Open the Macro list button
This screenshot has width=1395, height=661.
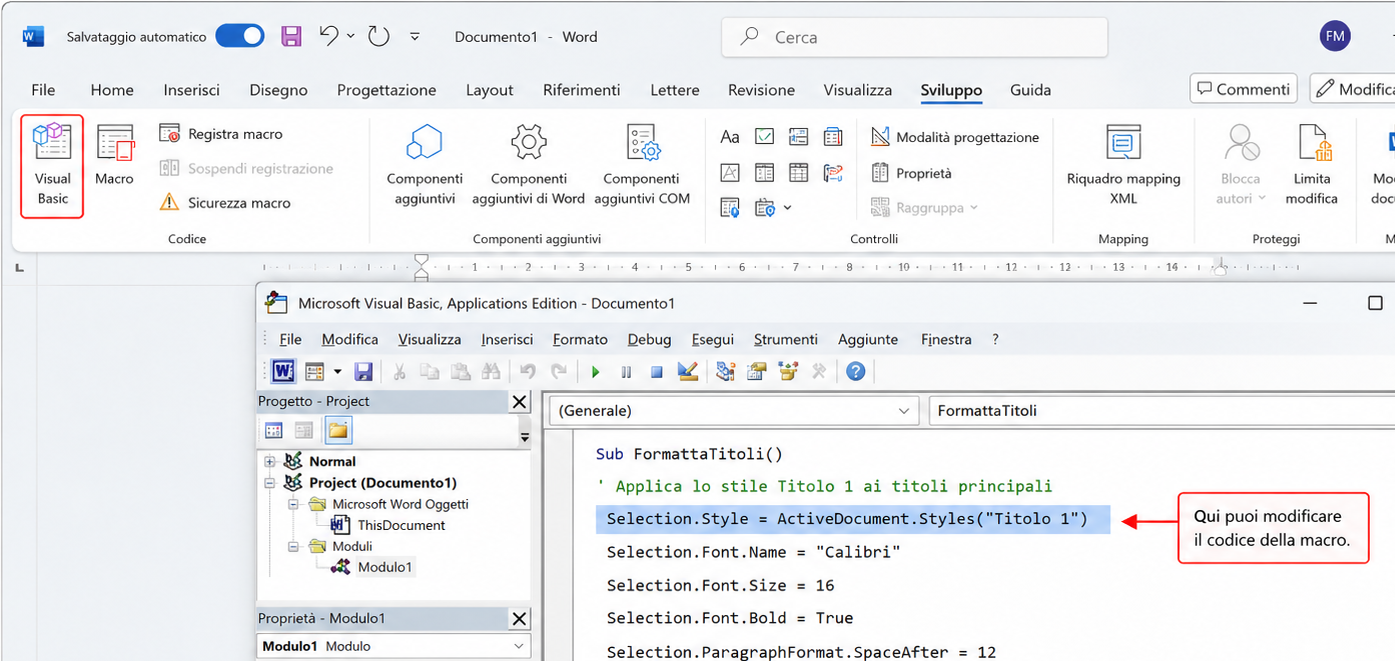pyautogui.click(x=114, y=157)
